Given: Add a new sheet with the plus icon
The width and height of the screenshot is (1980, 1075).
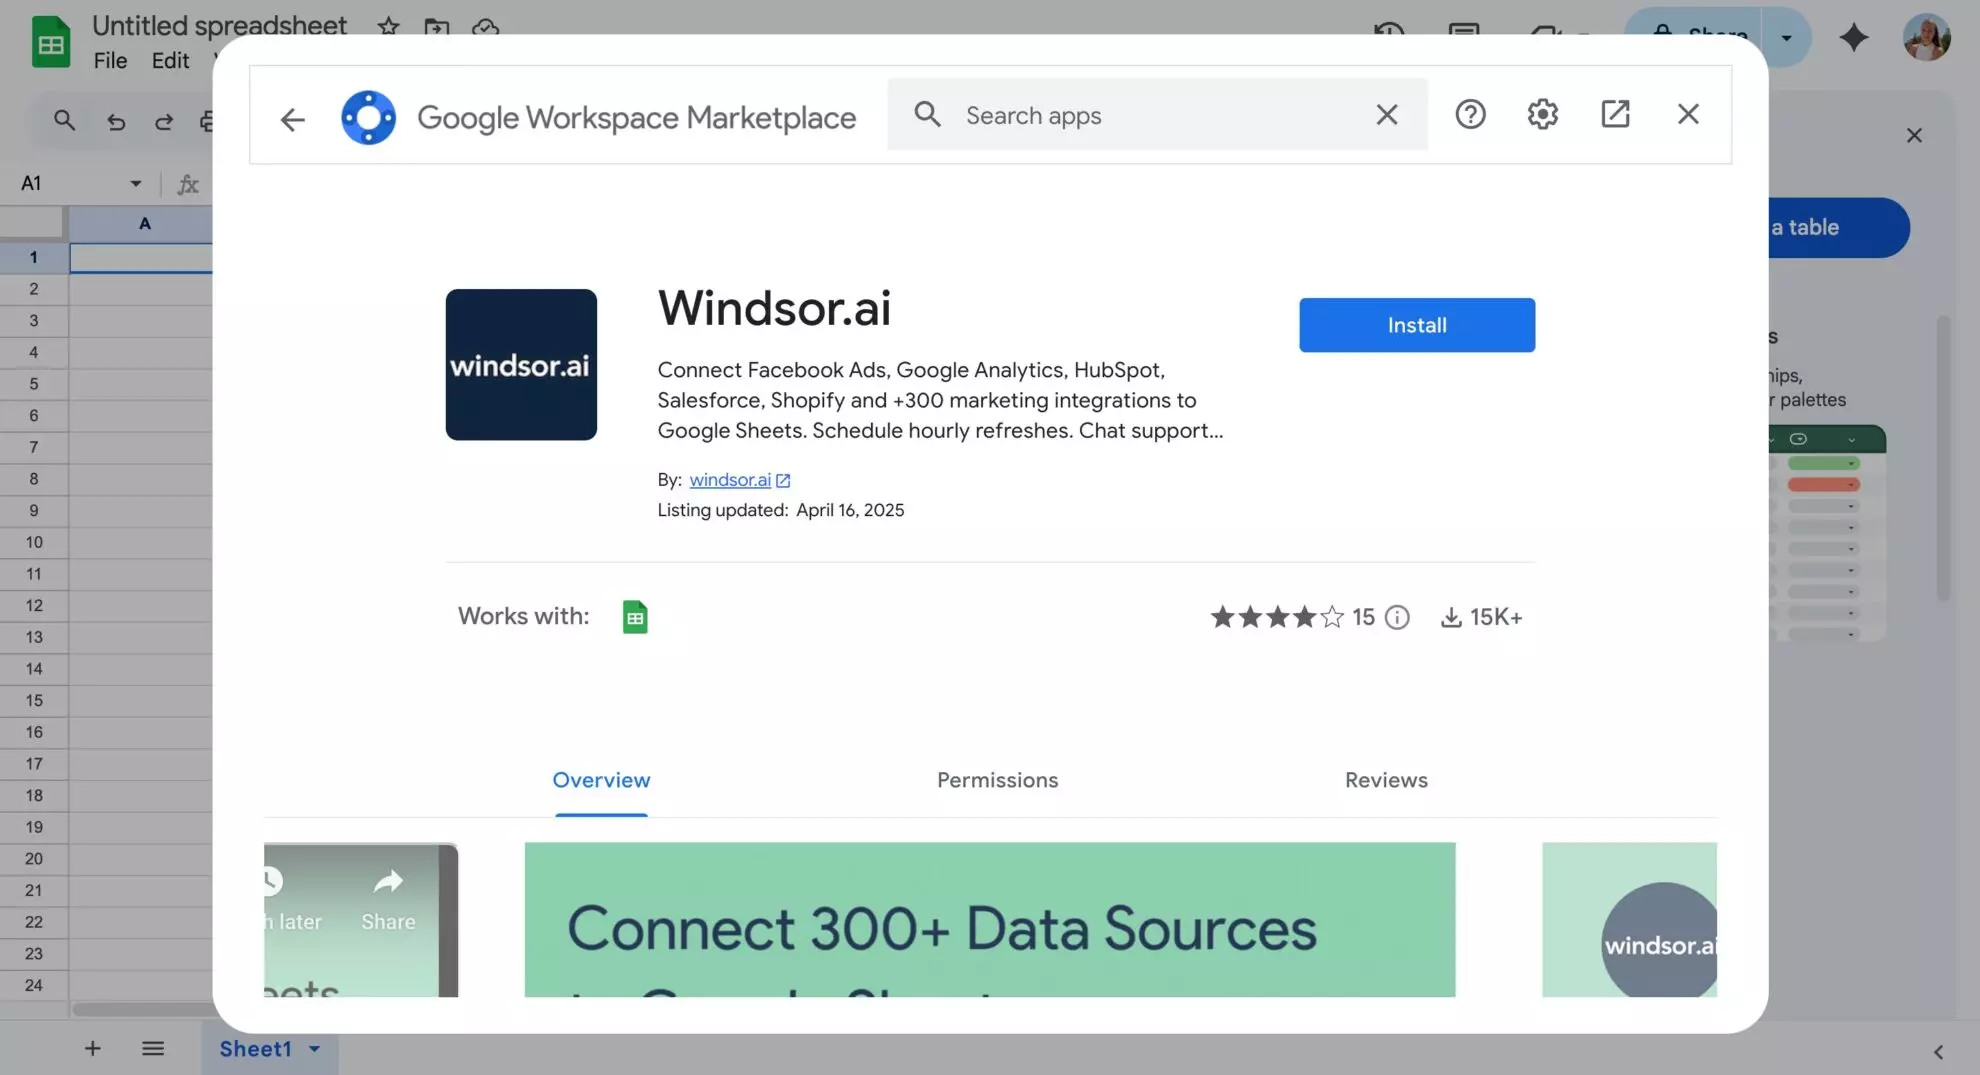Looking at the screenshot, I should (x=92, y=1048).
